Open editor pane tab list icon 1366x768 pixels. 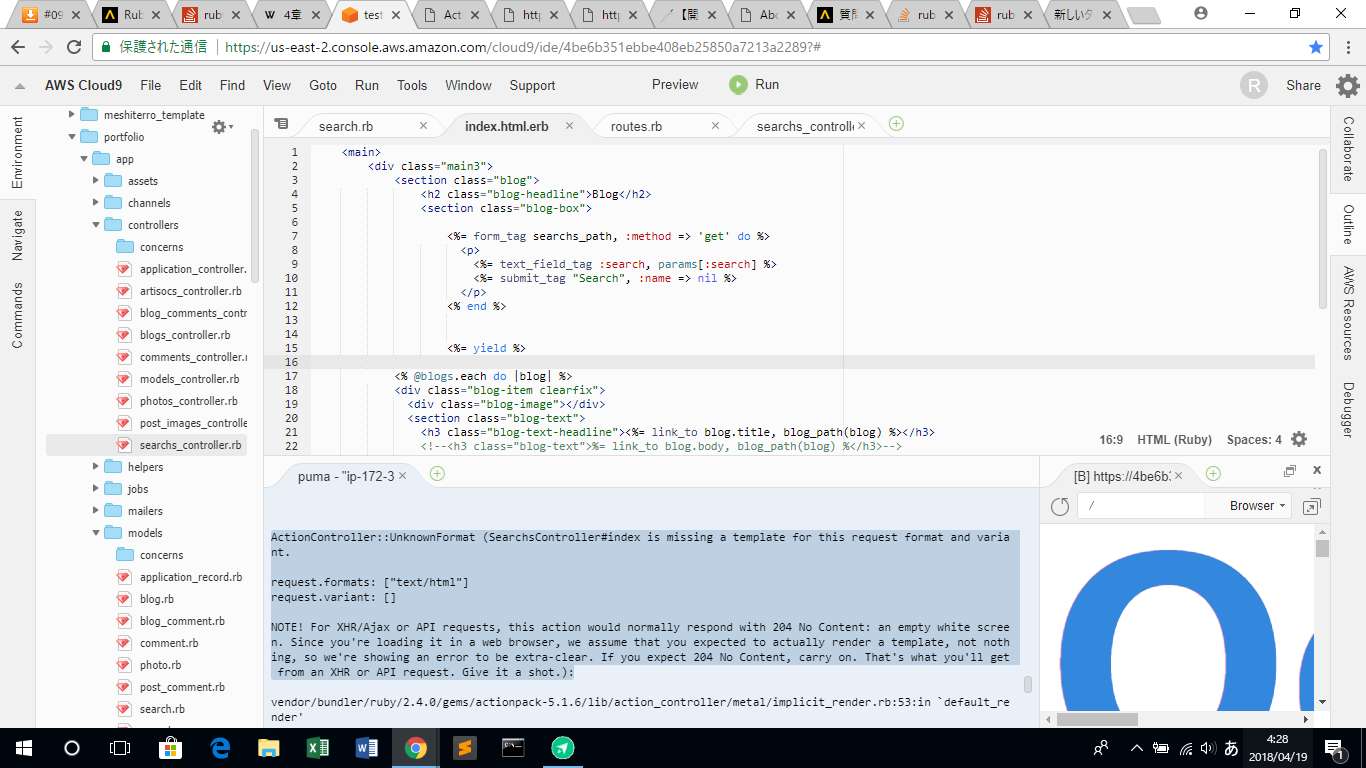pyautogui.click(x=281, y=124)
